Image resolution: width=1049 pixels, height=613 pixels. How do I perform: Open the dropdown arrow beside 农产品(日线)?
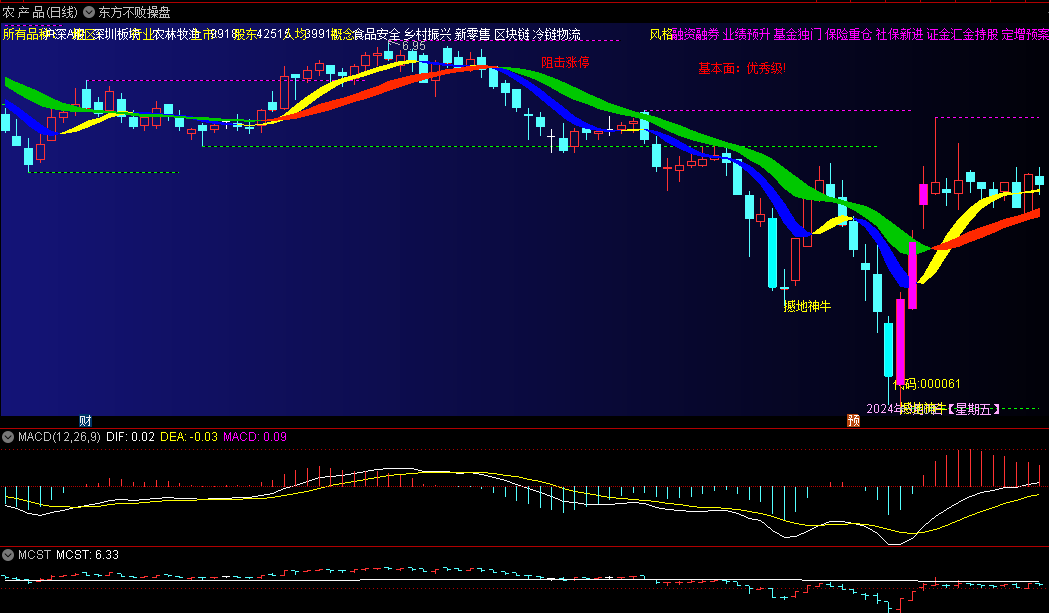(x=89, y=12)
